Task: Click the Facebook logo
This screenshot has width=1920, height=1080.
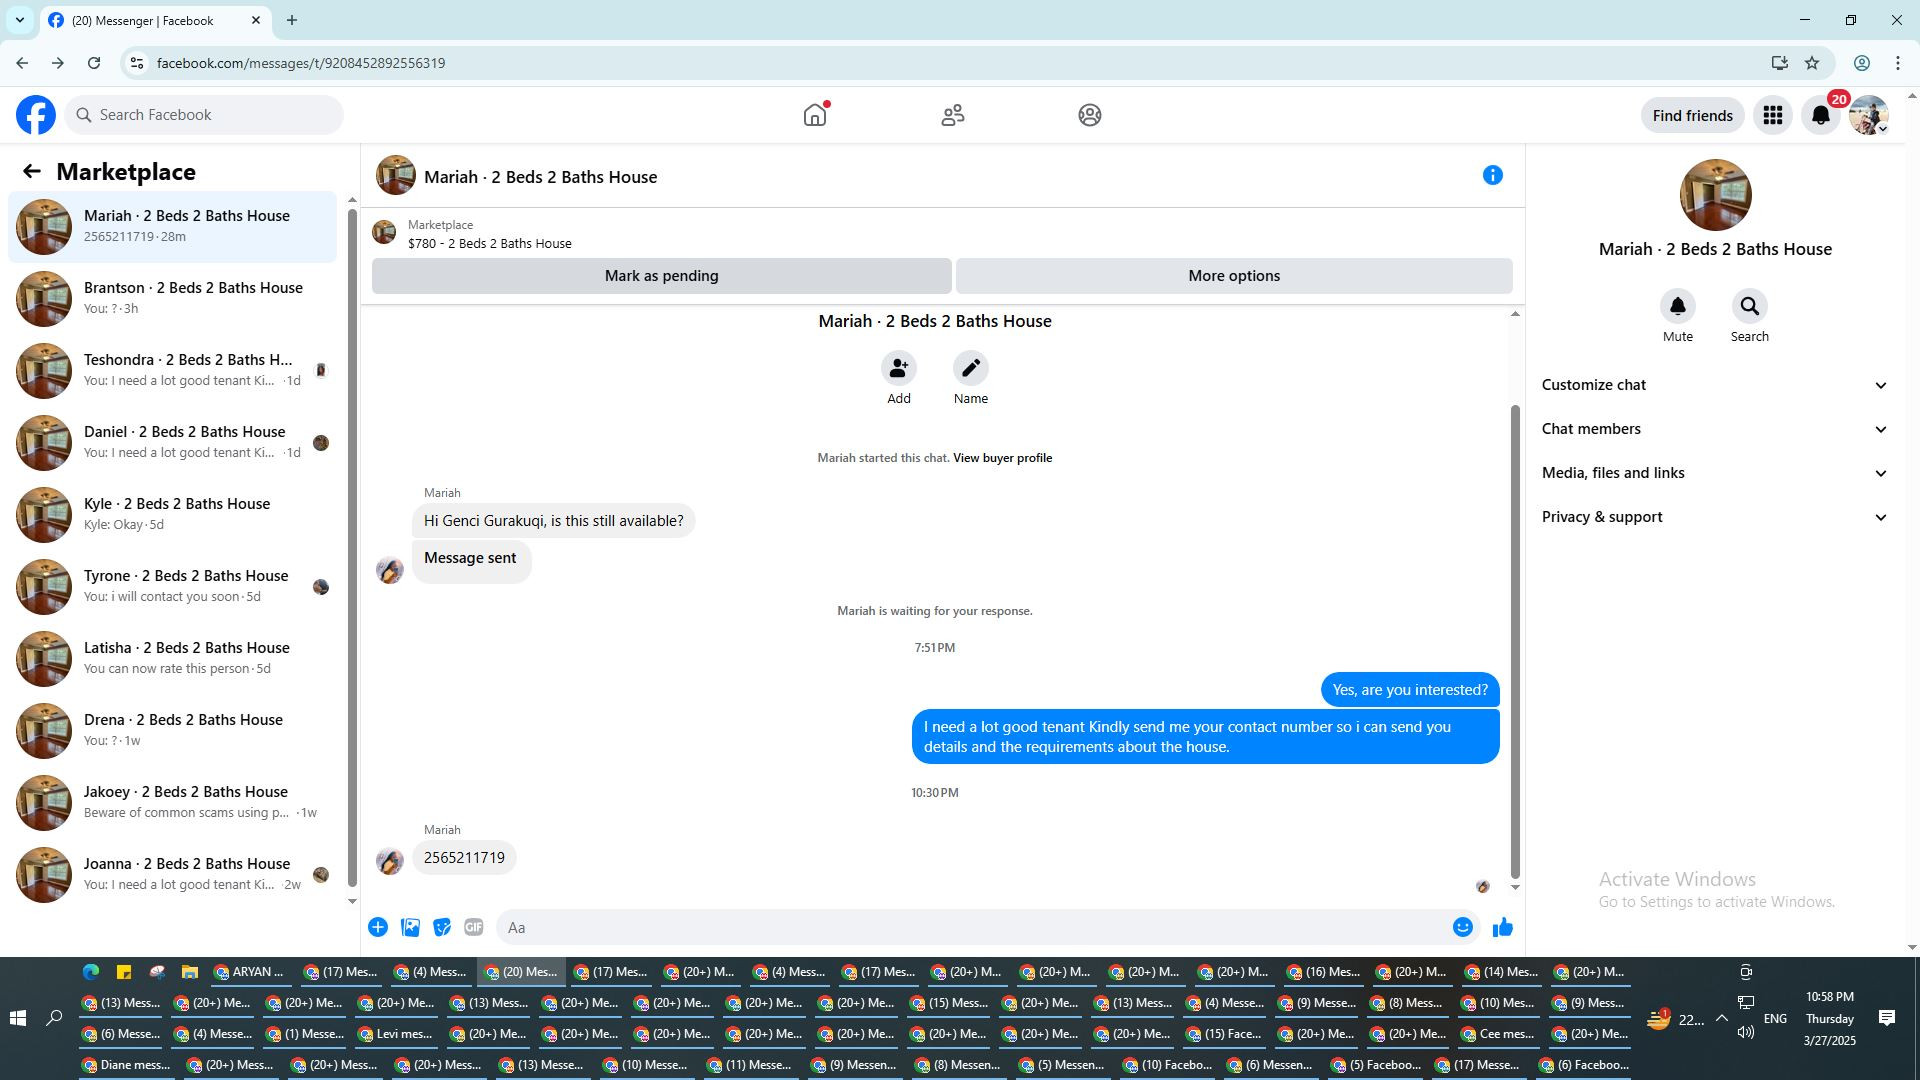Action: click(36, 115)
